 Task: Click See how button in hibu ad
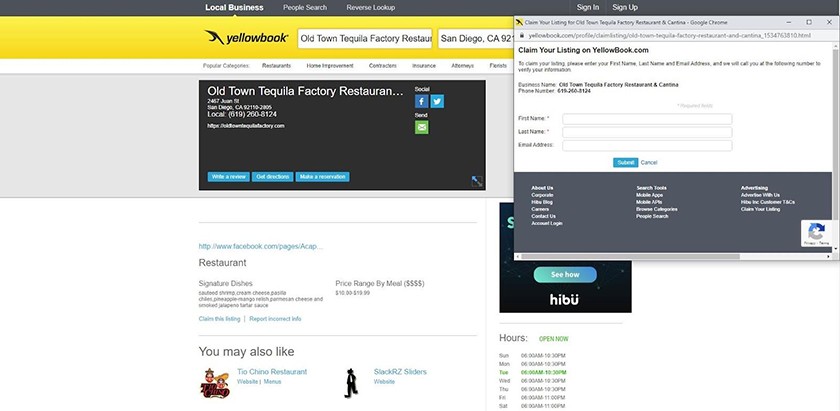pyautogui.click(x=565, y=274)
